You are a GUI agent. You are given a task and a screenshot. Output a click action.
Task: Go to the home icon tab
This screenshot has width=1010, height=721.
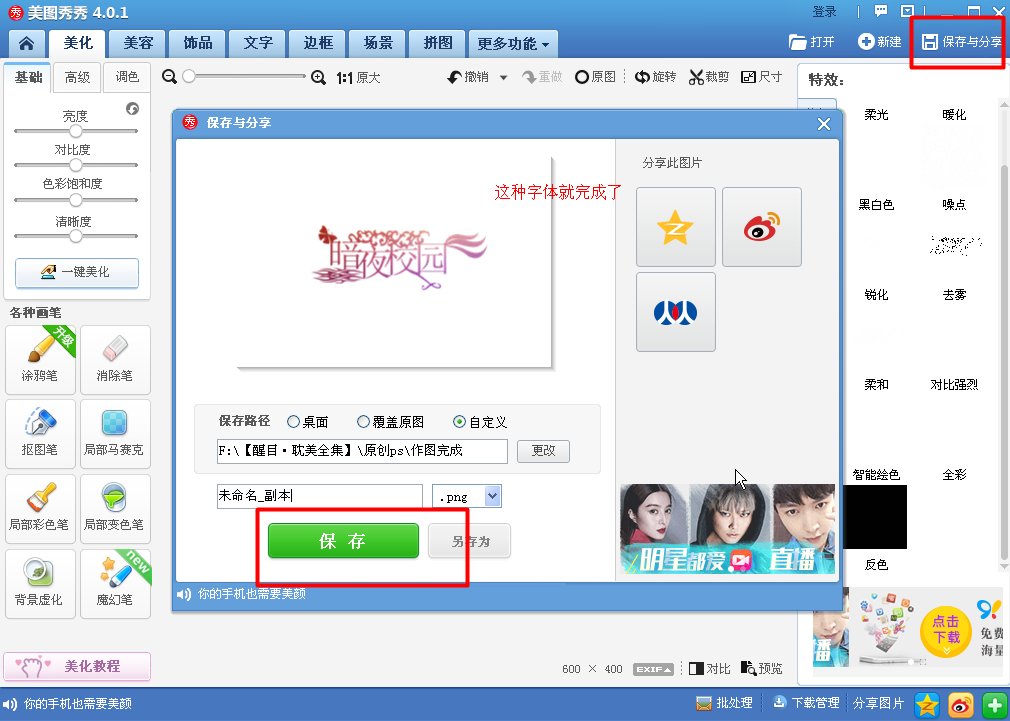(26, 43)
